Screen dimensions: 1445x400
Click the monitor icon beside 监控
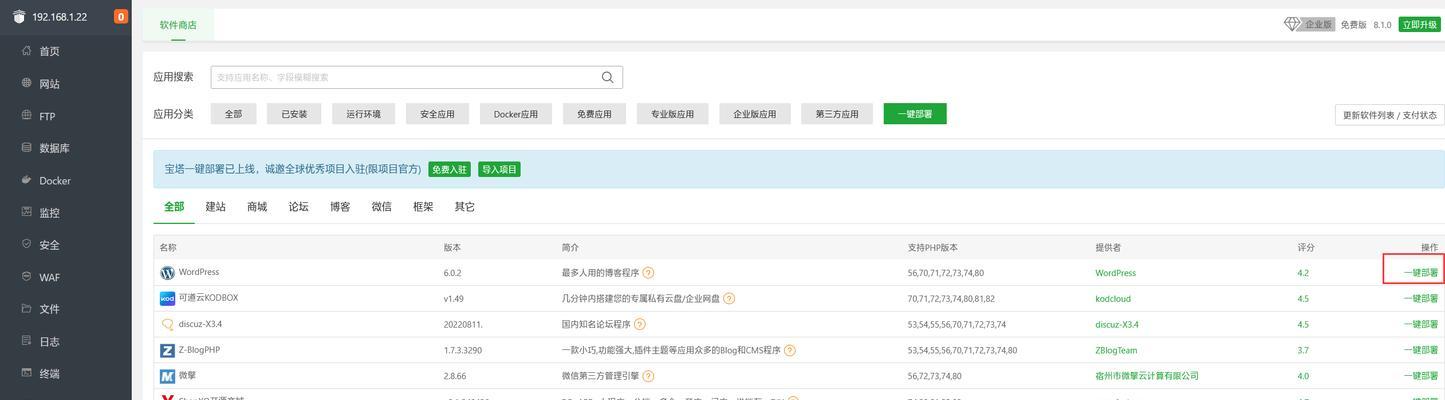(27, 212)
